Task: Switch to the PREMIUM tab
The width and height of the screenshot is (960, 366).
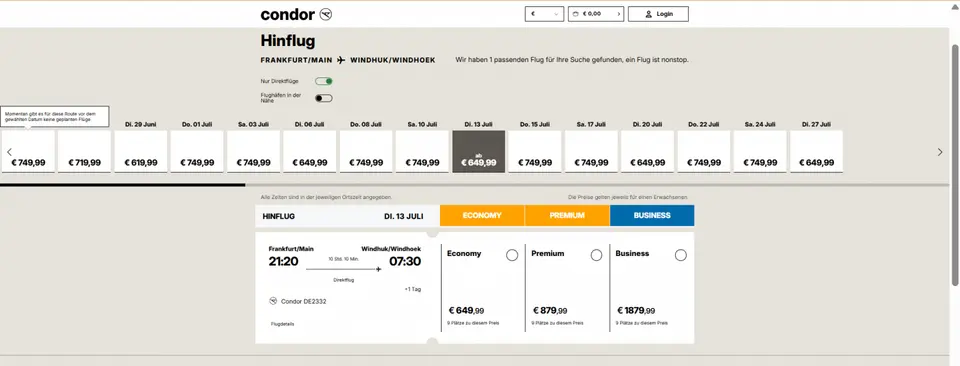Action: 567,215
